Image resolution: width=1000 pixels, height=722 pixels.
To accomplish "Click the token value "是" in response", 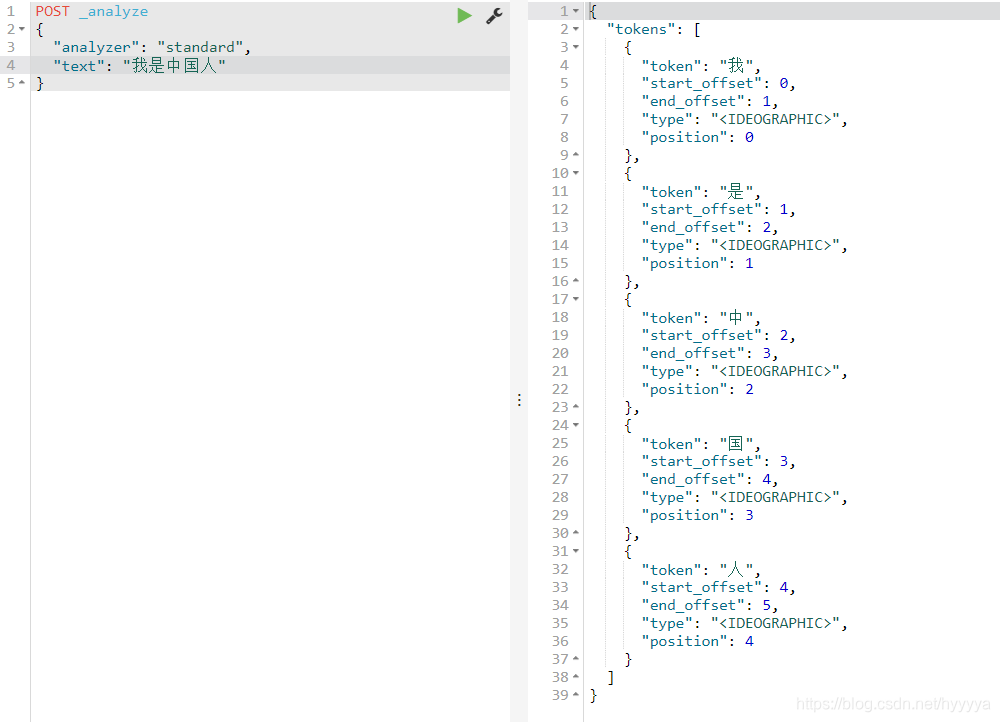I will [x=736, y=191].
